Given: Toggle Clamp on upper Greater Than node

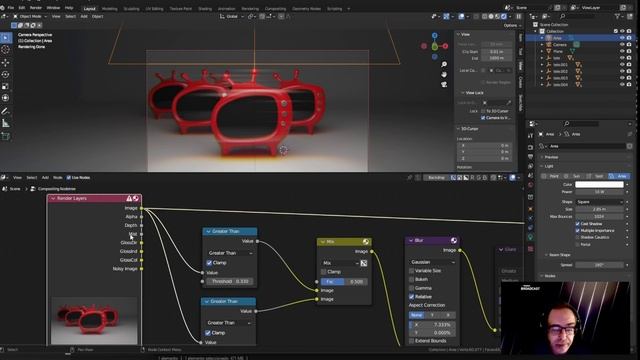Looking at the screenshot, I should (x=209, y=263).
